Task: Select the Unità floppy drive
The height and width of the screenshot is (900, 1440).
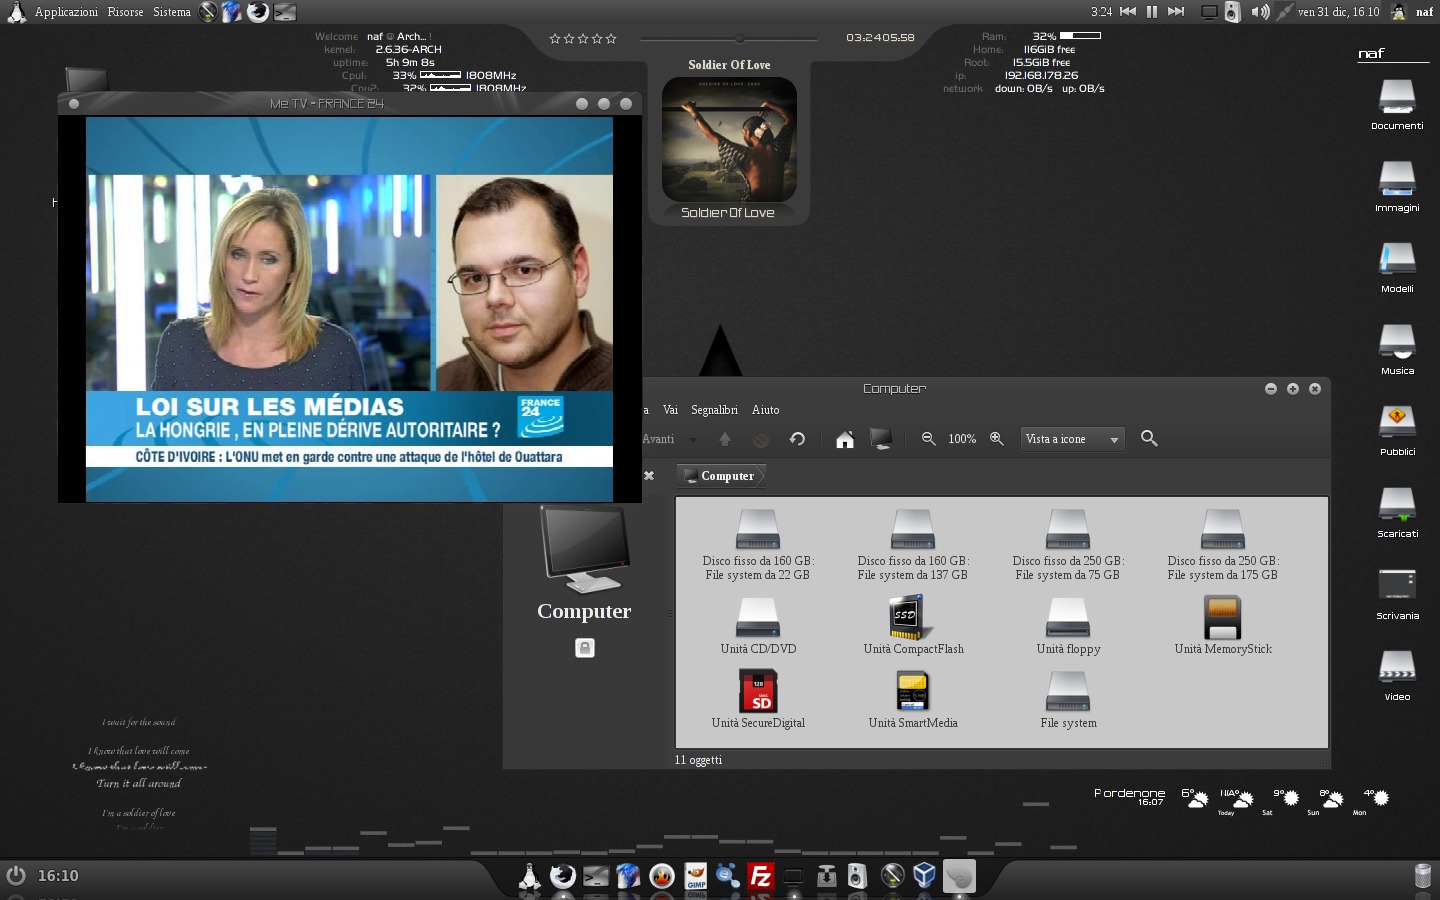Action: 1068,626
